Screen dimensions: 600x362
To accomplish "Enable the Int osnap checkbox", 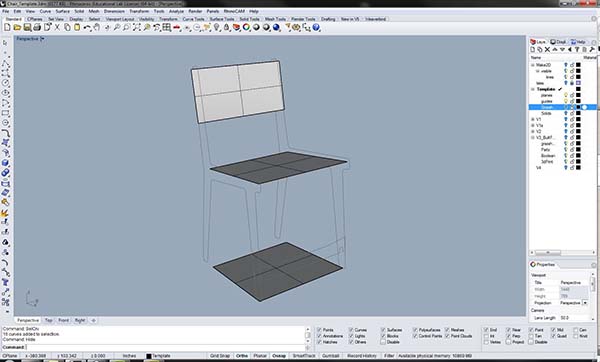I will click(486, 336).
